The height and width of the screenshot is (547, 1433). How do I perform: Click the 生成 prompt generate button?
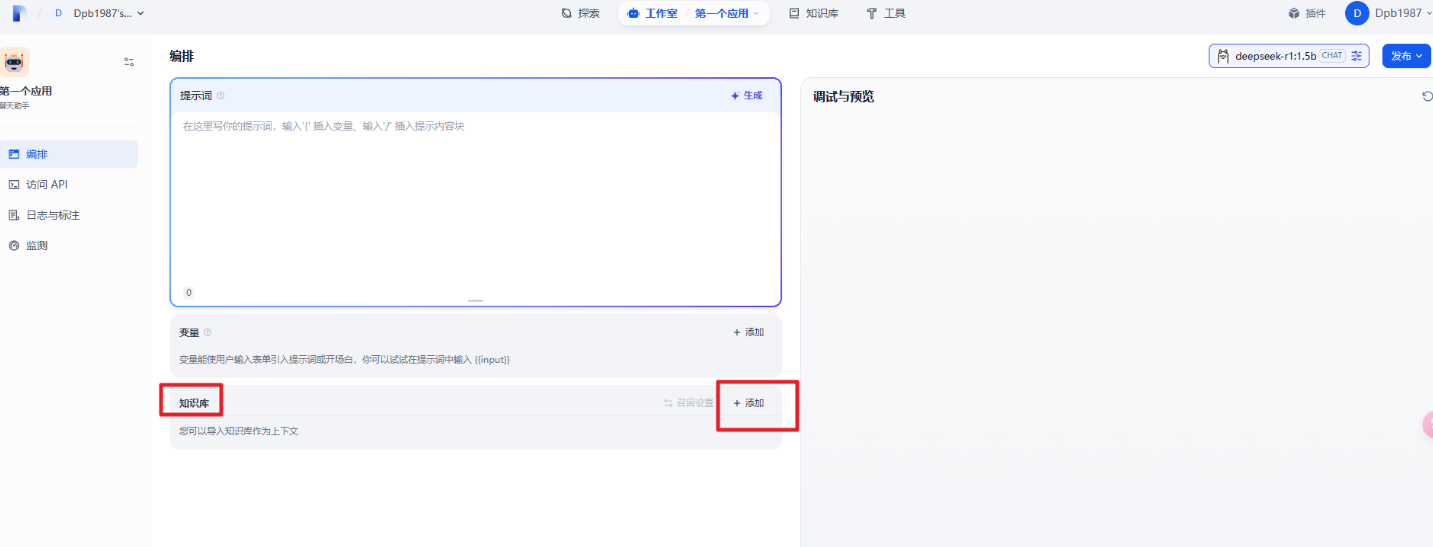click(x=746, y=95)
